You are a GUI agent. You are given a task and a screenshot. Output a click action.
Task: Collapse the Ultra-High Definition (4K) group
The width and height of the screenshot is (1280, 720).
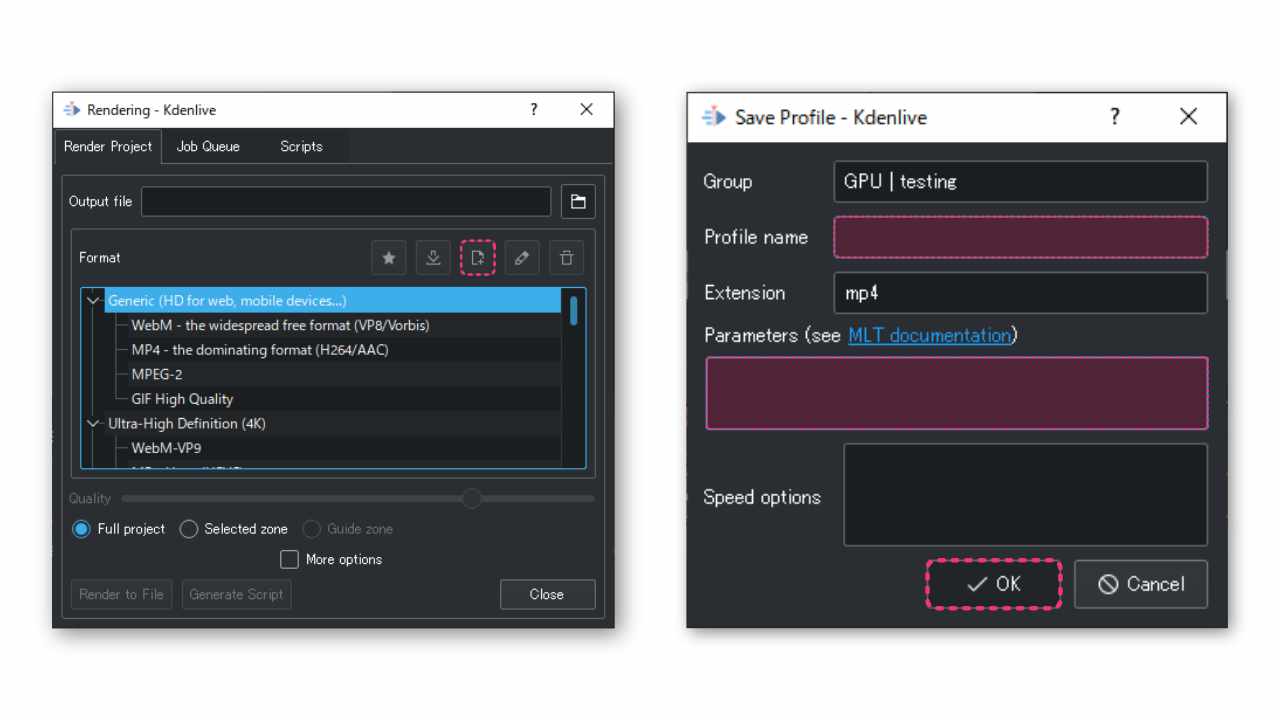tap(94, 424)
